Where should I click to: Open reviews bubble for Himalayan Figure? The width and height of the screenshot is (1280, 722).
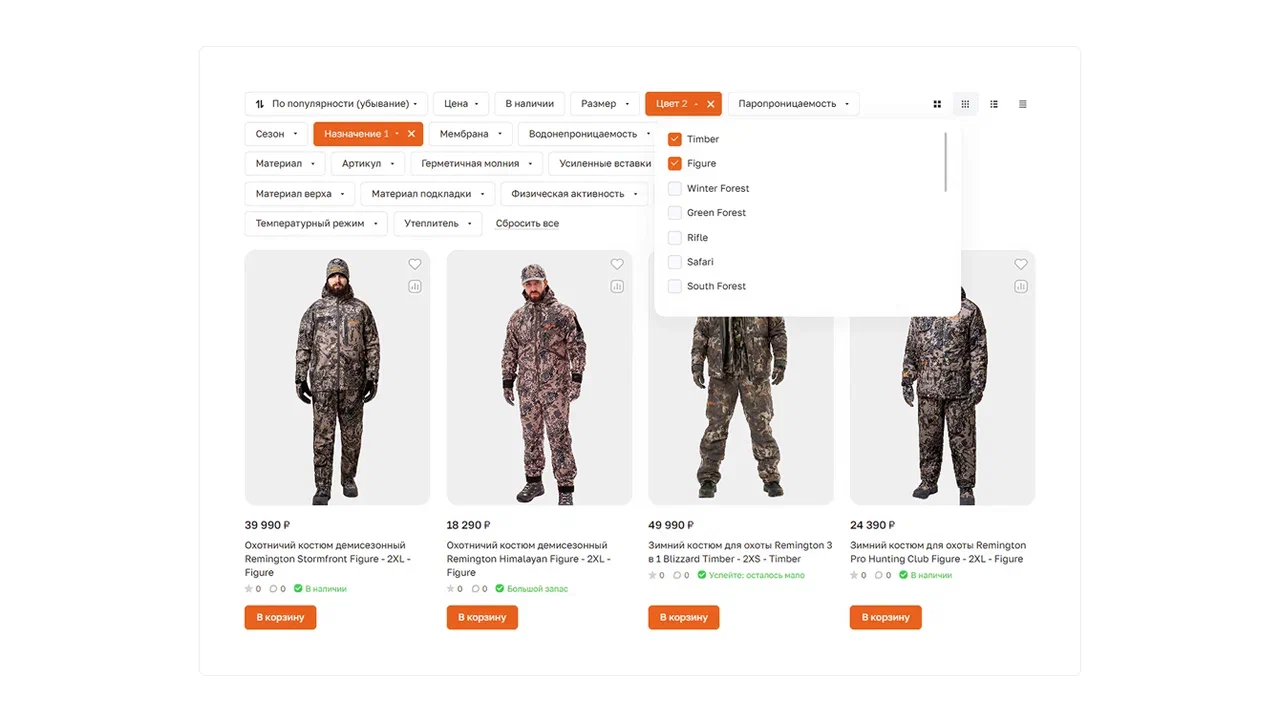pos(479,589)
